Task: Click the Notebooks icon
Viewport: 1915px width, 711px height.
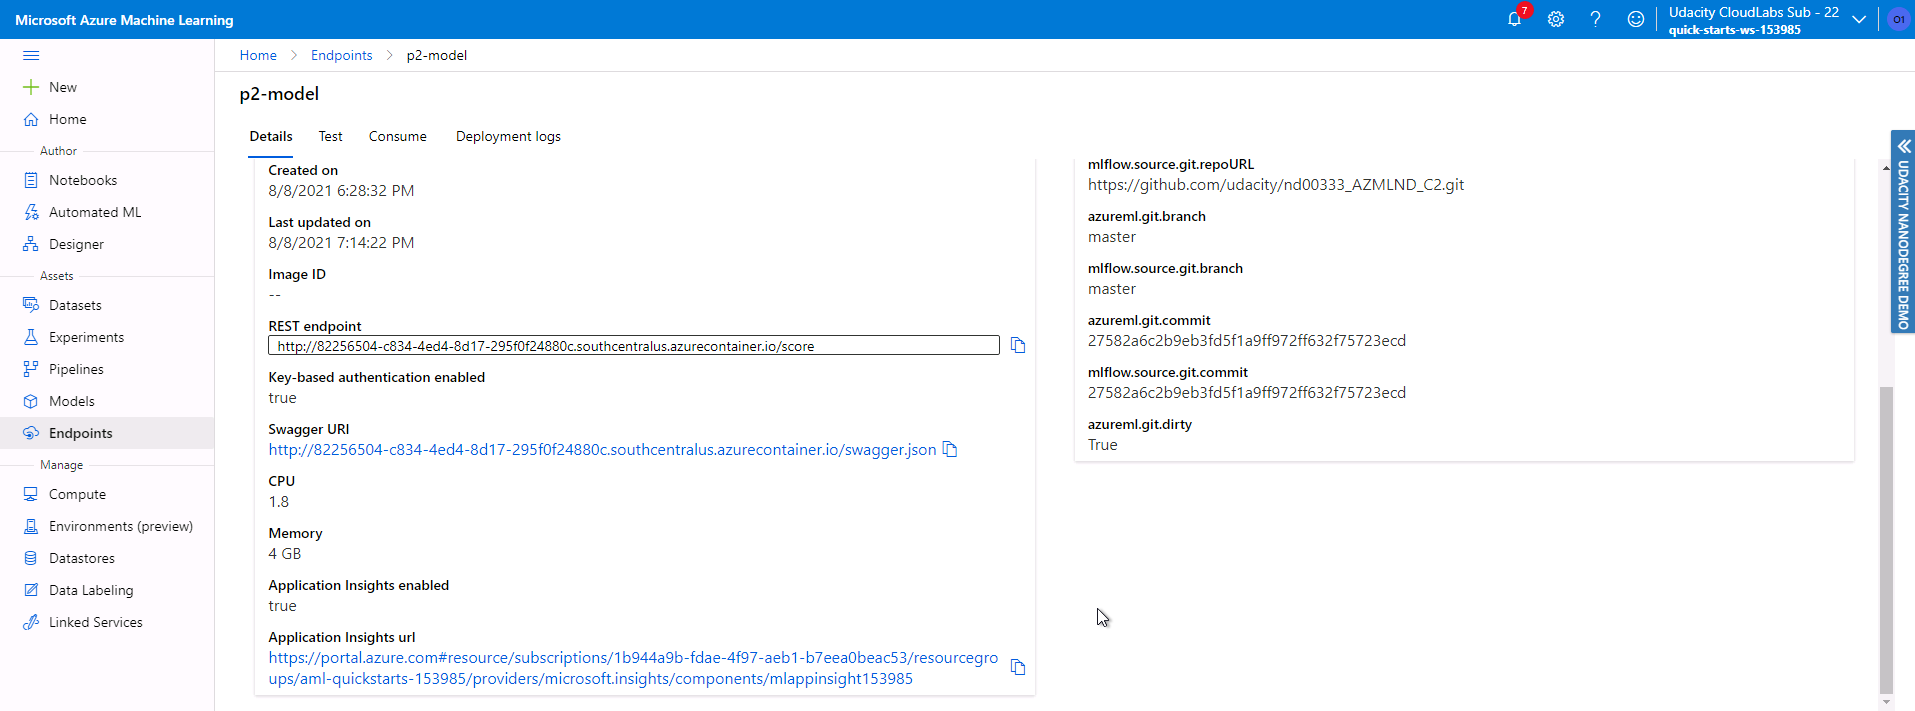Action: [31, 180]
